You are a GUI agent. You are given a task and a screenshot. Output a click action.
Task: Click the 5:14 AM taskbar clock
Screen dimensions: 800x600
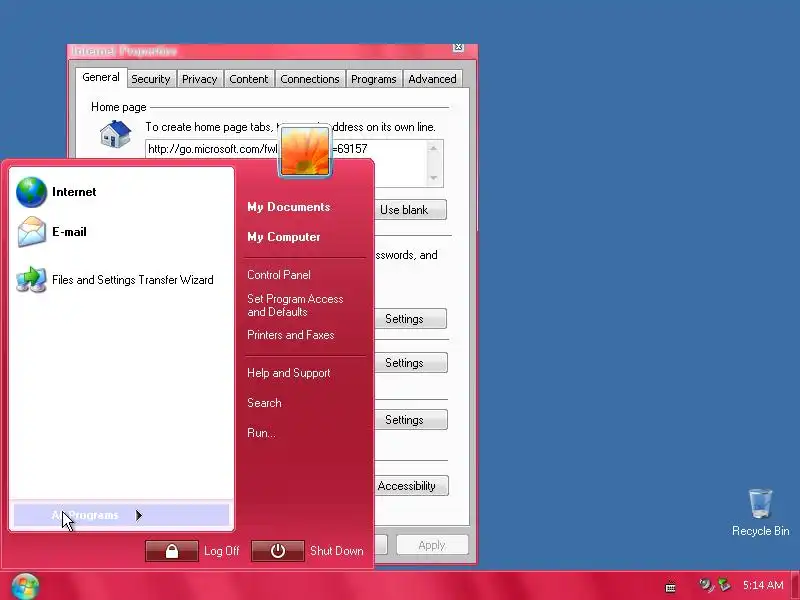pyautogui.click(x=763, y=585)
